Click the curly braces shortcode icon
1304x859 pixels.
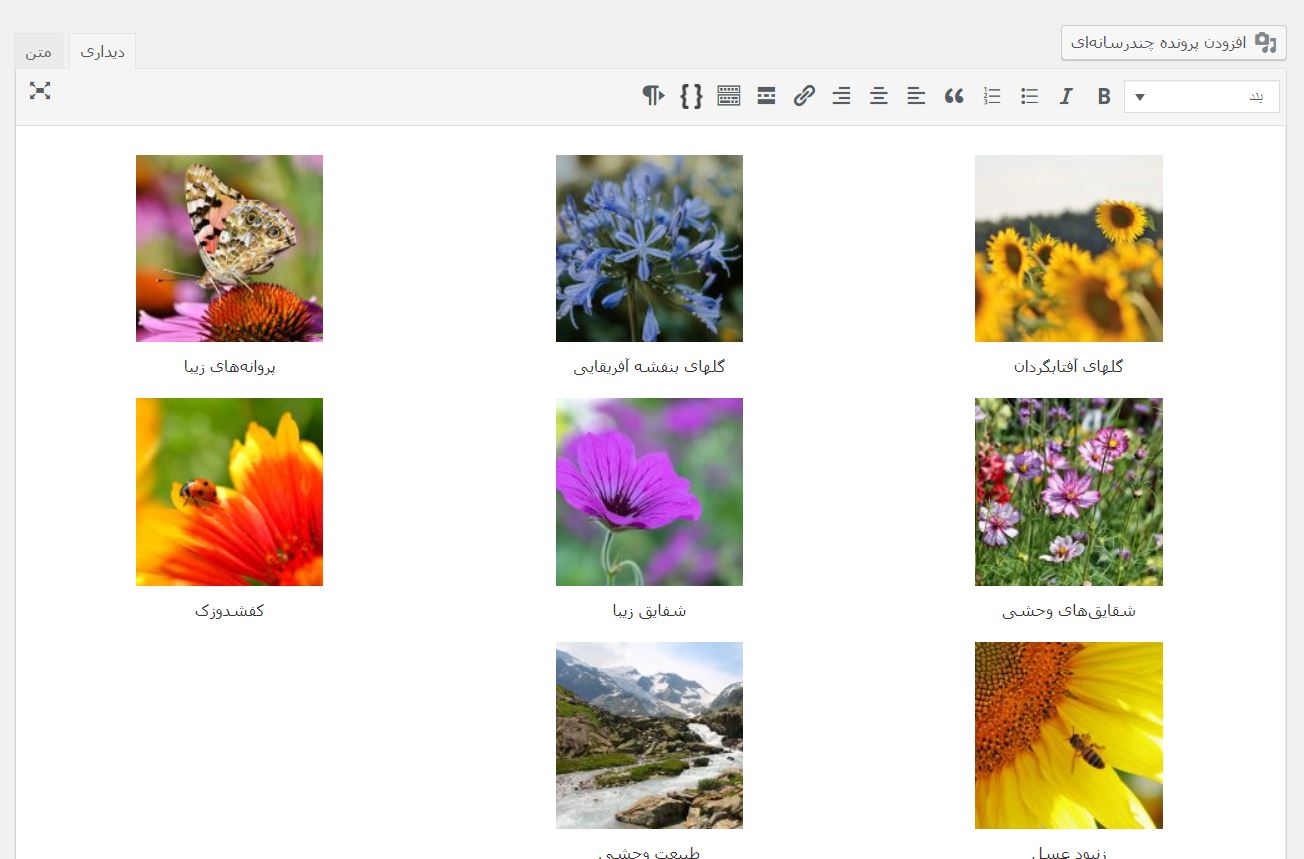pos(691,96)
